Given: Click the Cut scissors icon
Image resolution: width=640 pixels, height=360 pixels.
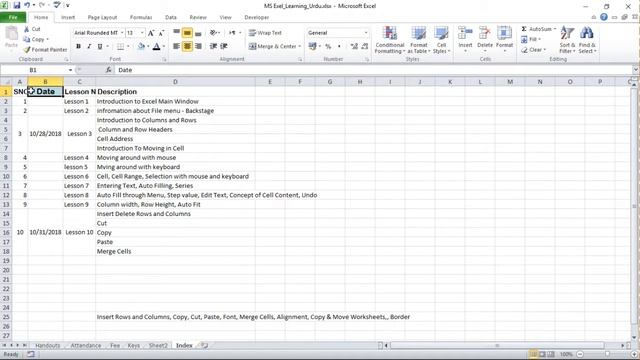Looking at the screenshot, I should [27, 29].
